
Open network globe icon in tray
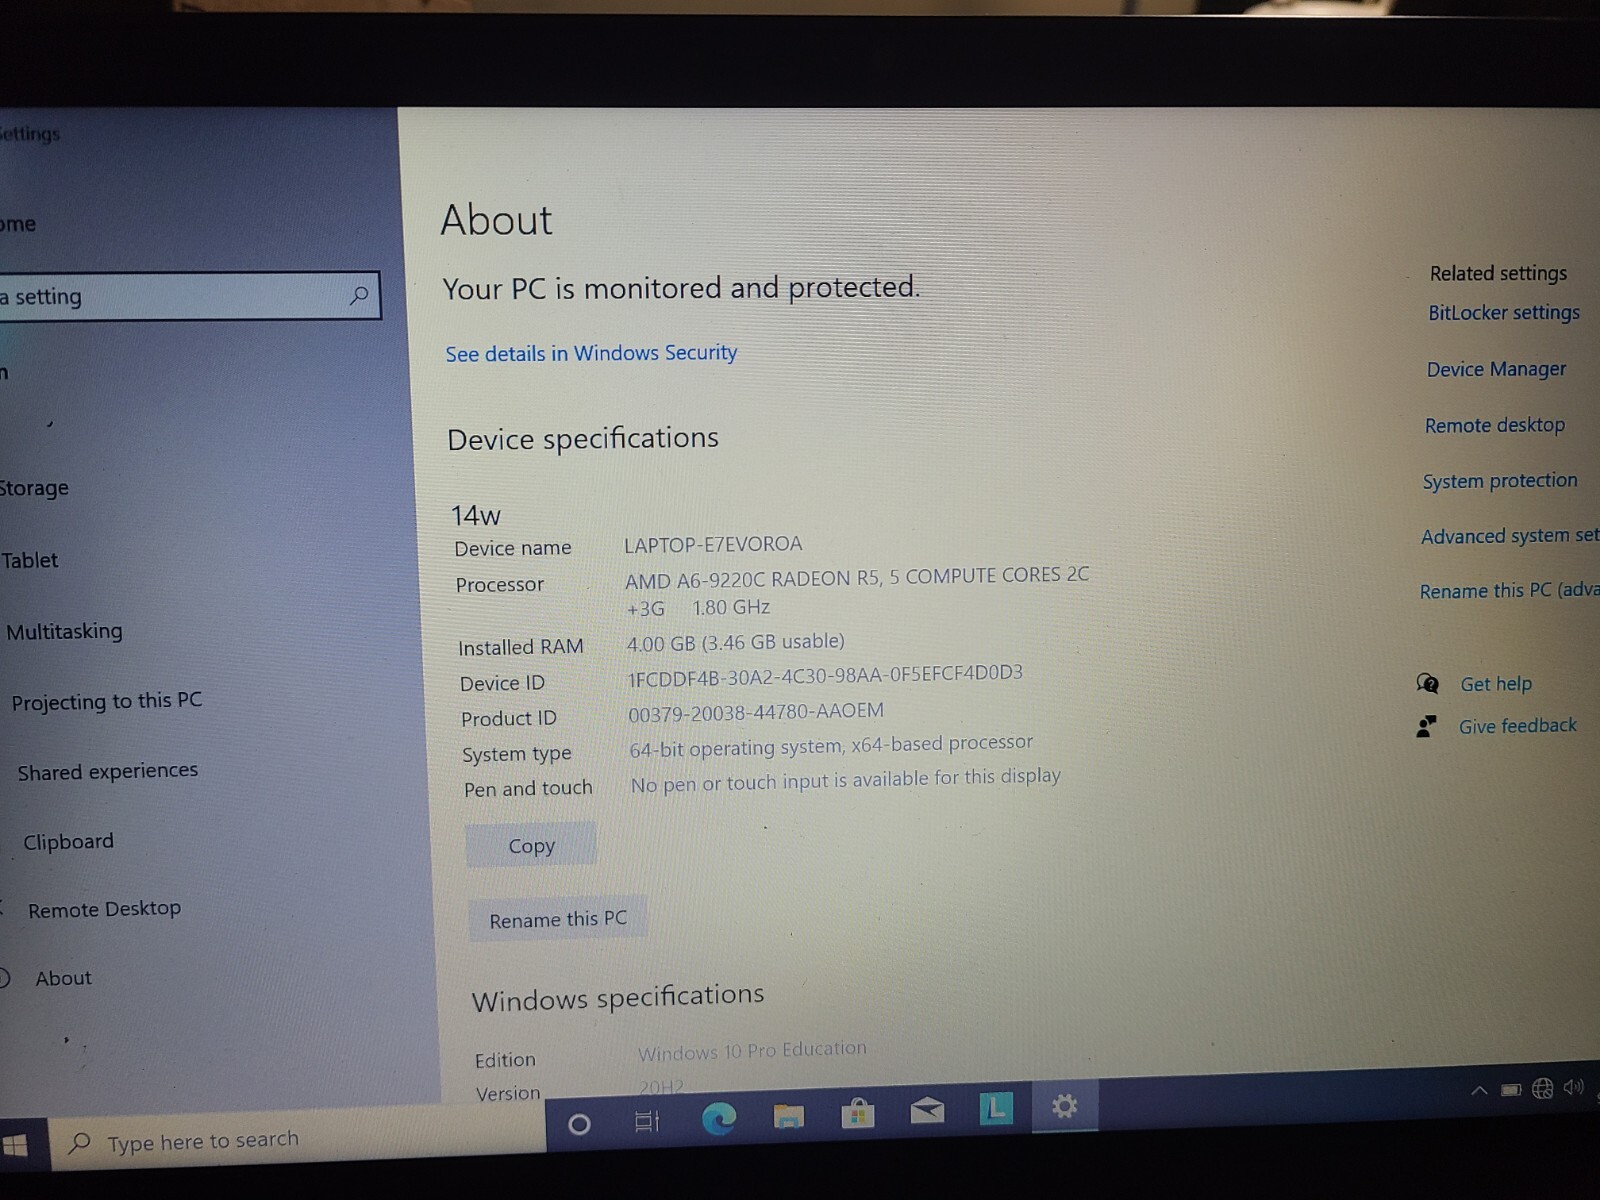(x=1543, y=1088)
